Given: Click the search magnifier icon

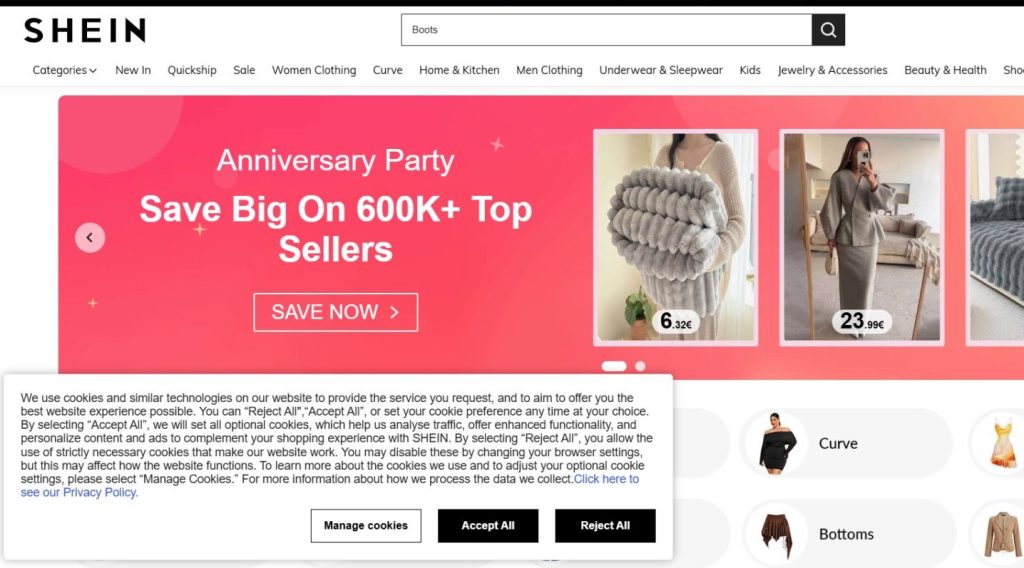Looking at the screenshot, I should (828, 30).
